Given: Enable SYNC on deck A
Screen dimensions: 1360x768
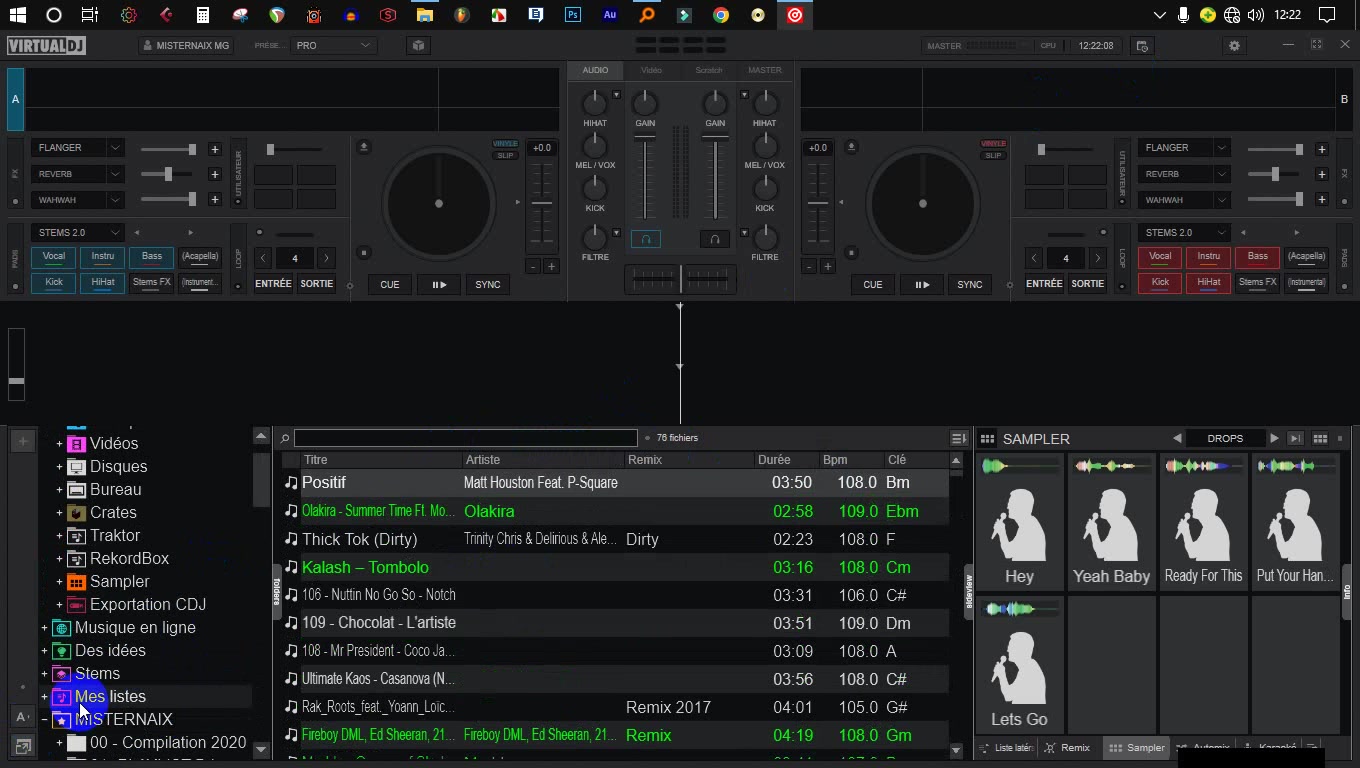Looking at the screenshot, I should 488,285.
